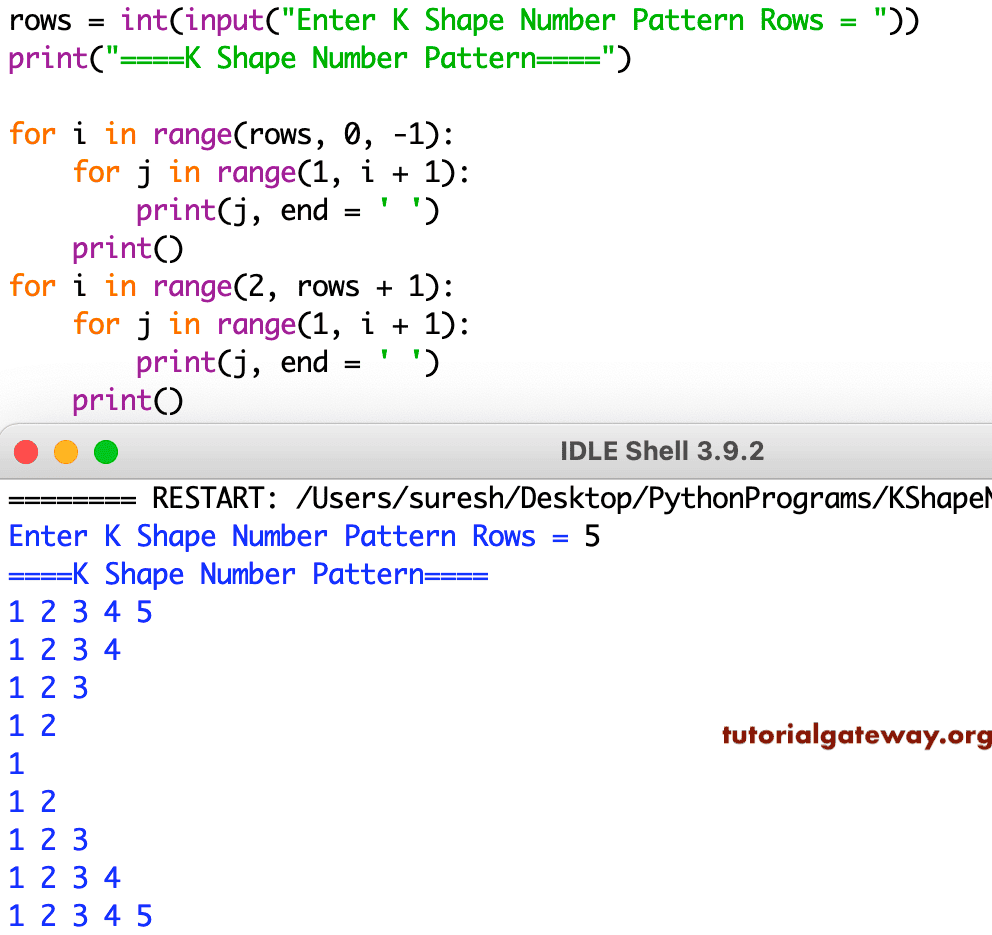Click the yellow minimize button
The height and width of the screenshot is (935, 992).
65,451
